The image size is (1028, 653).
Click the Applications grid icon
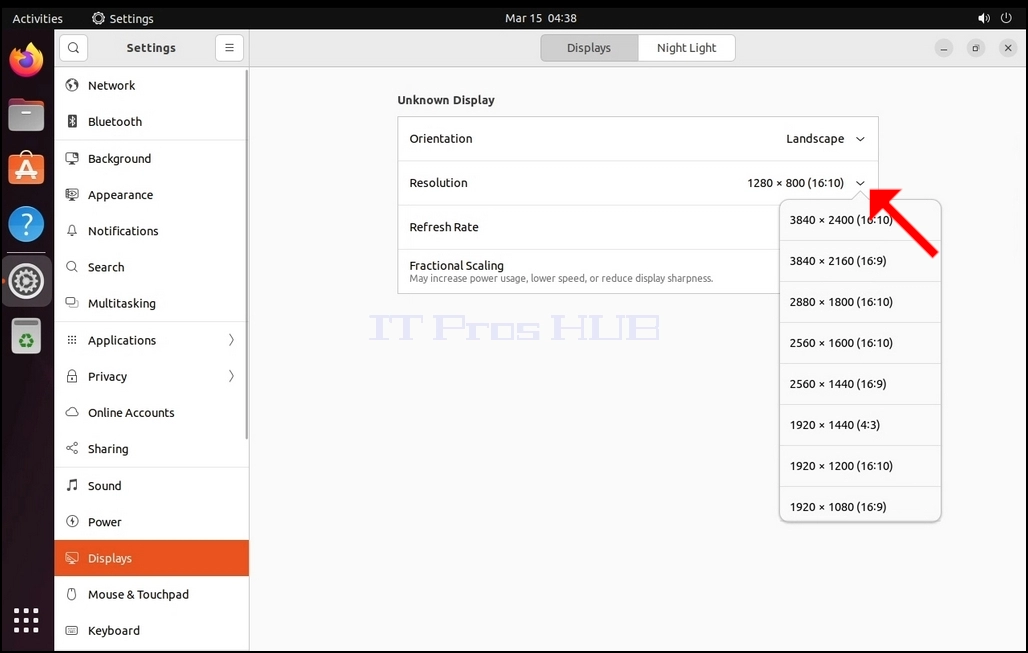point(72,340)
